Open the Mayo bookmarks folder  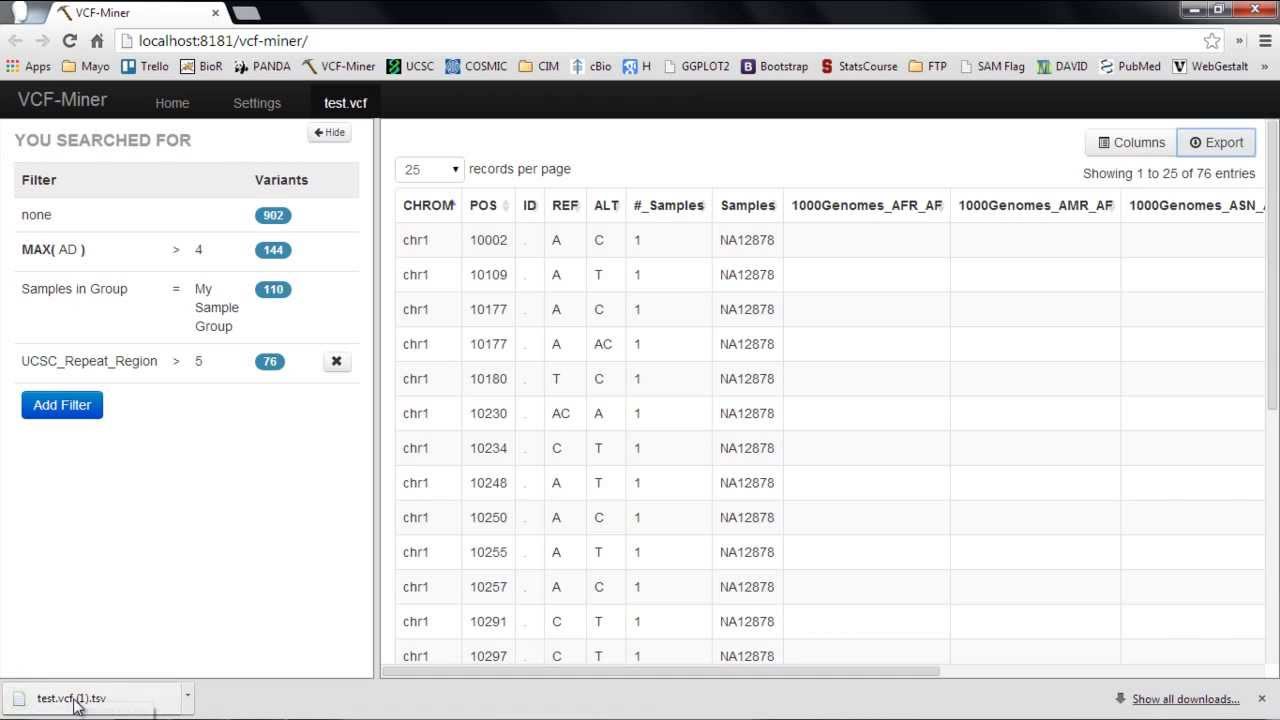tap(86, 66)
